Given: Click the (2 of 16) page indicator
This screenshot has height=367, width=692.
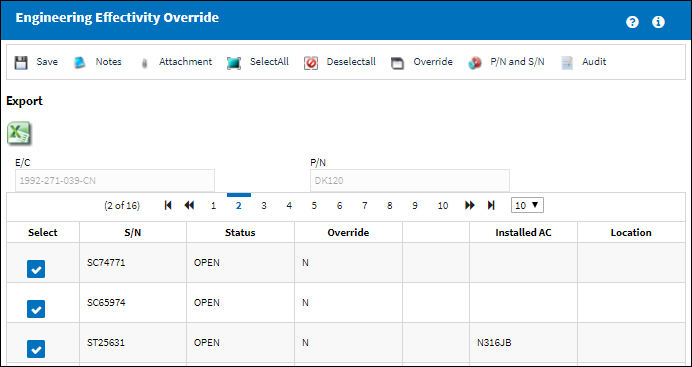Looking at the screenshot, I should pyautogui.click(x=122, y=206).
